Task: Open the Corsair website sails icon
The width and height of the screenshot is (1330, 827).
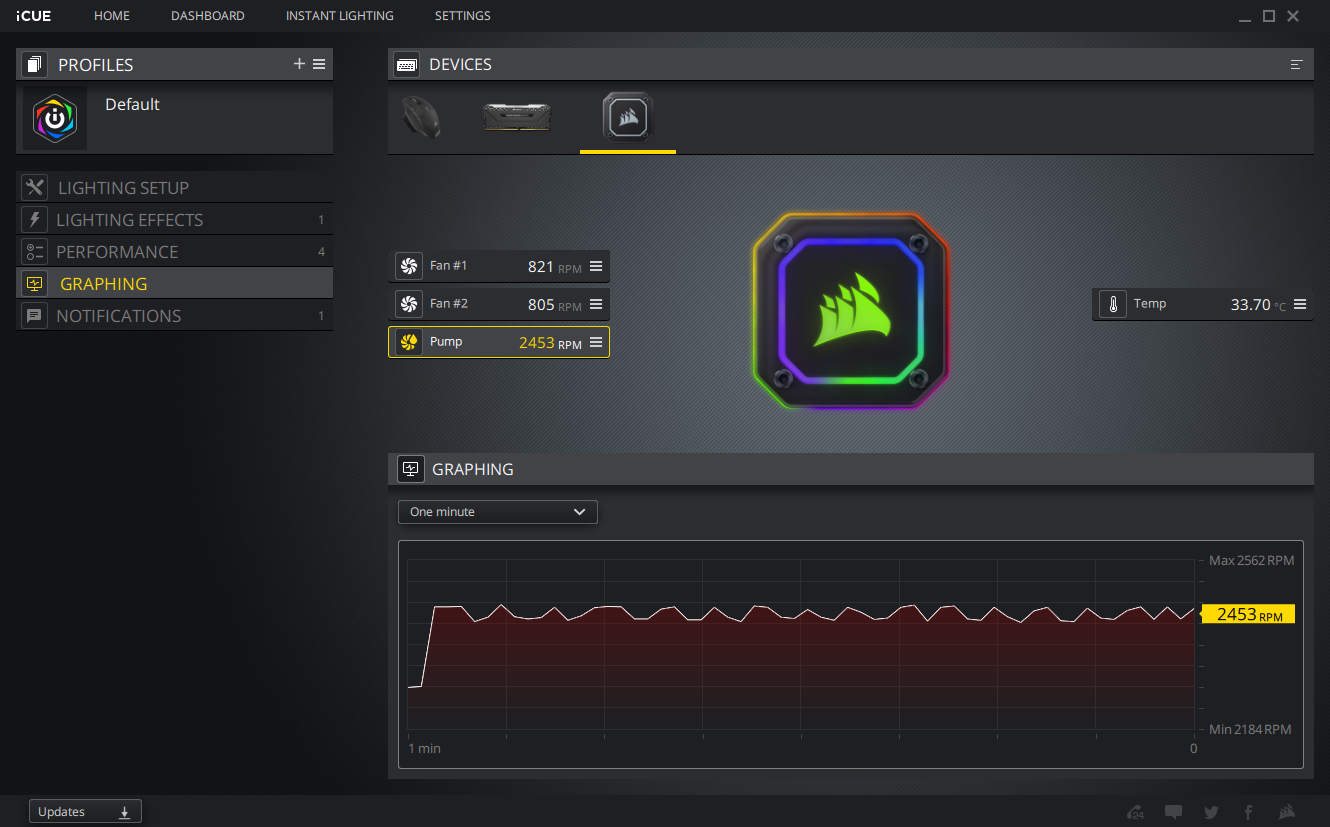Action: (x=1288, y=812)
